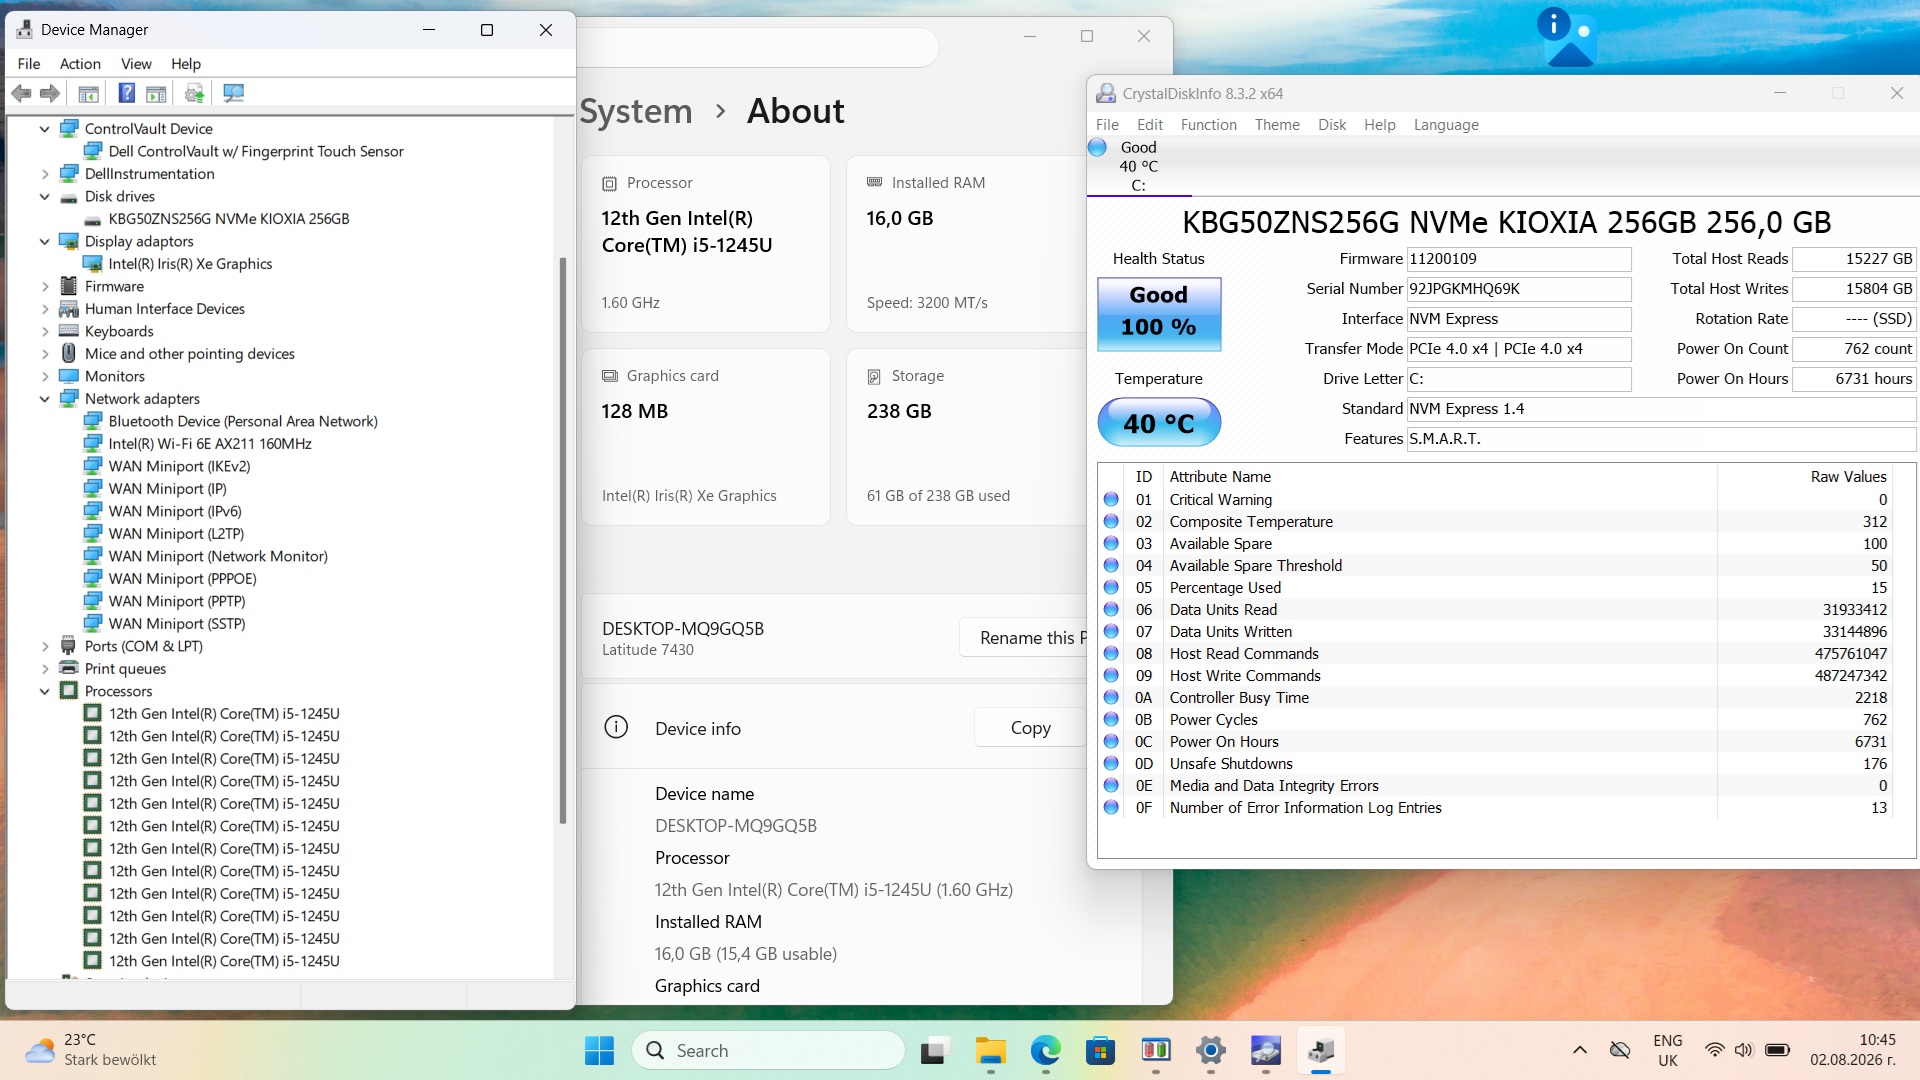Viewport: 1920px width, 1080px height.
Task: Click the Good 100 % health status box
Action: pos(1159,313)
